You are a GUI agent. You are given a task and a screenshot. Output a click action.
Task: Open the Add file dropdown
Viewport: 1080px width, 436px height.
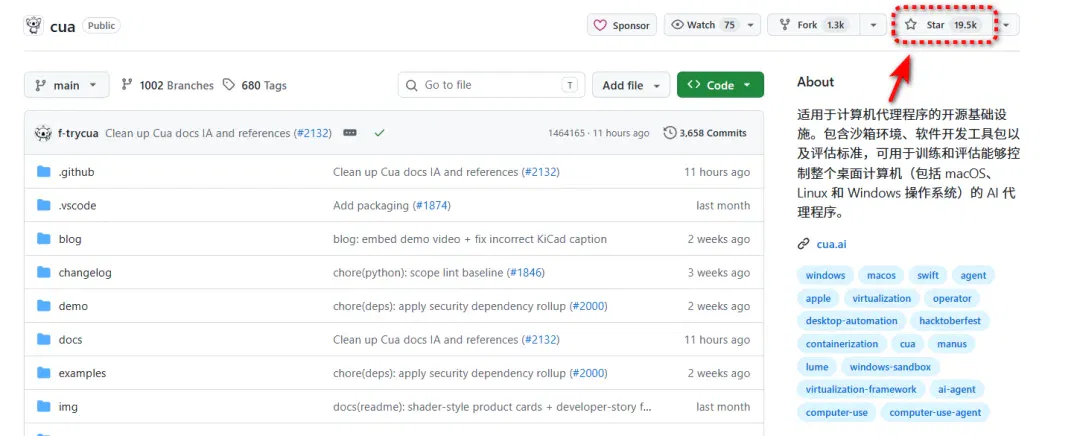tap(631, 85)
